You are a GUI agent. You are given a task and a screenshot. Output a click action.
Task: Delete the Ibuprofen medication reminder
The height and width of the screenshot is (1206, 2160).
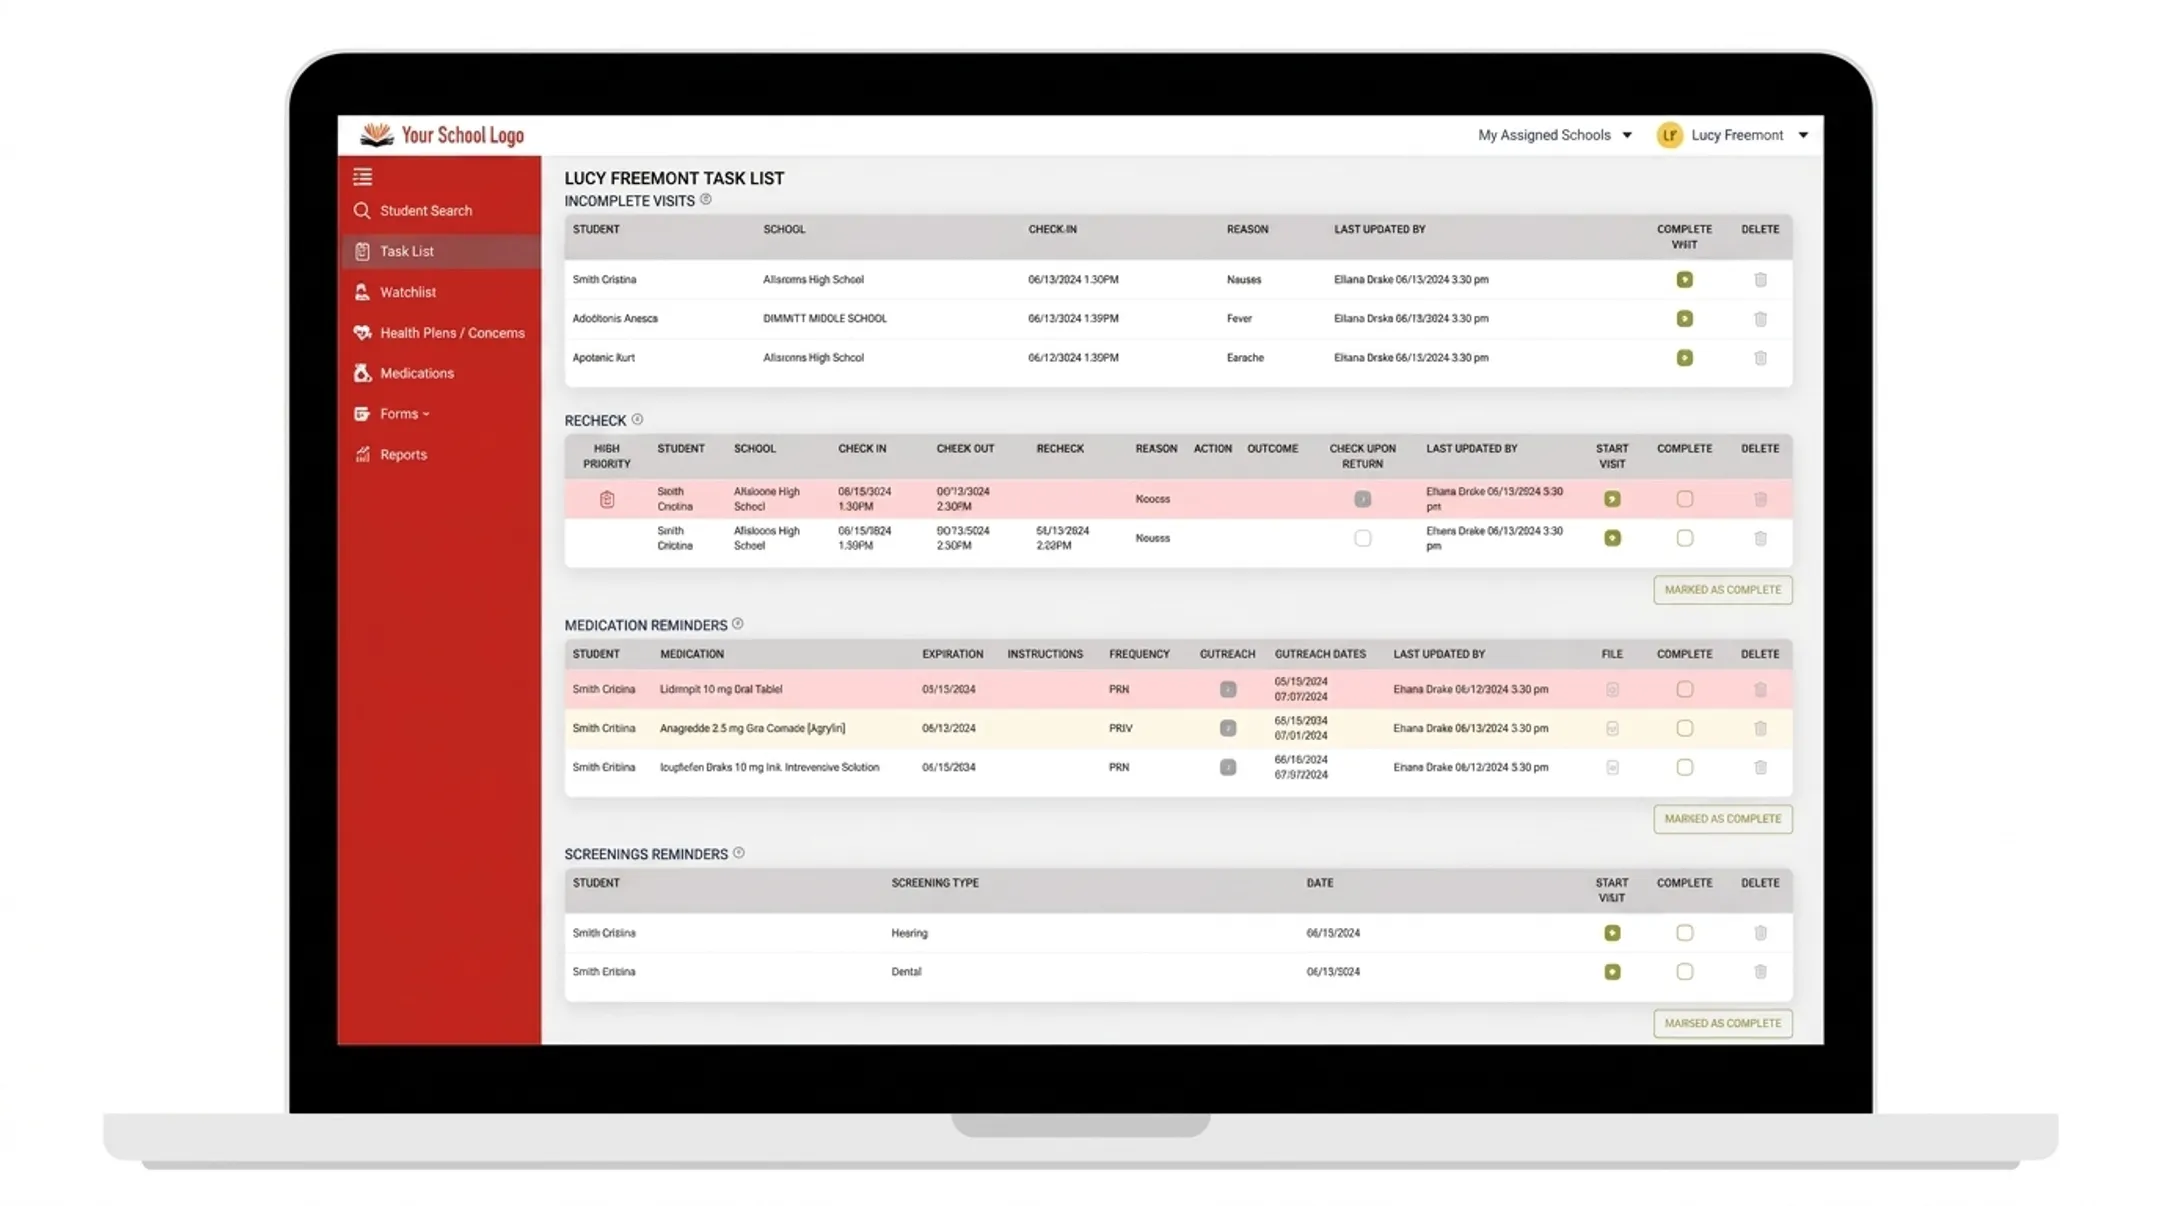1760,768
